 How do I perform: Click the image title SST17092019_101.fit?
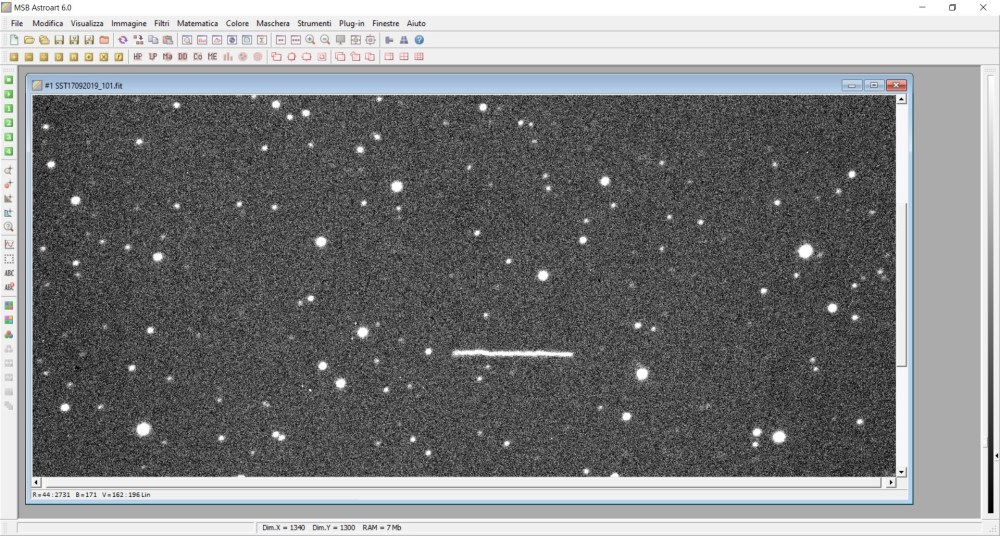click(84, 85)
